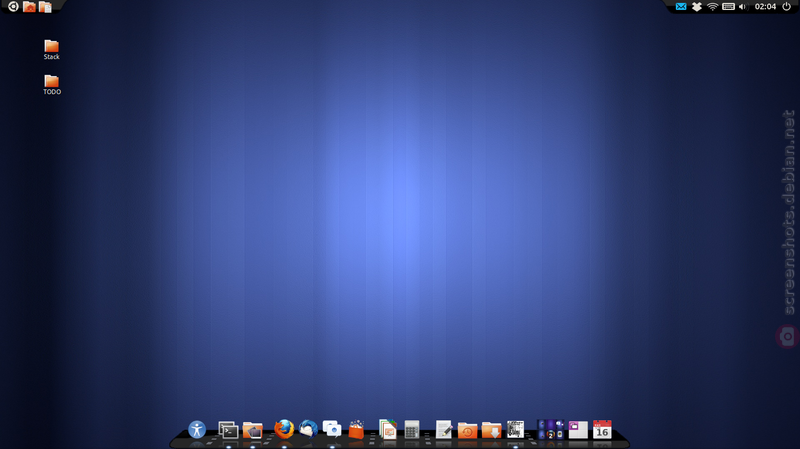Open the Downloads folder in dock
Viewport: 800px width, 449px height.
pos(491,430)
